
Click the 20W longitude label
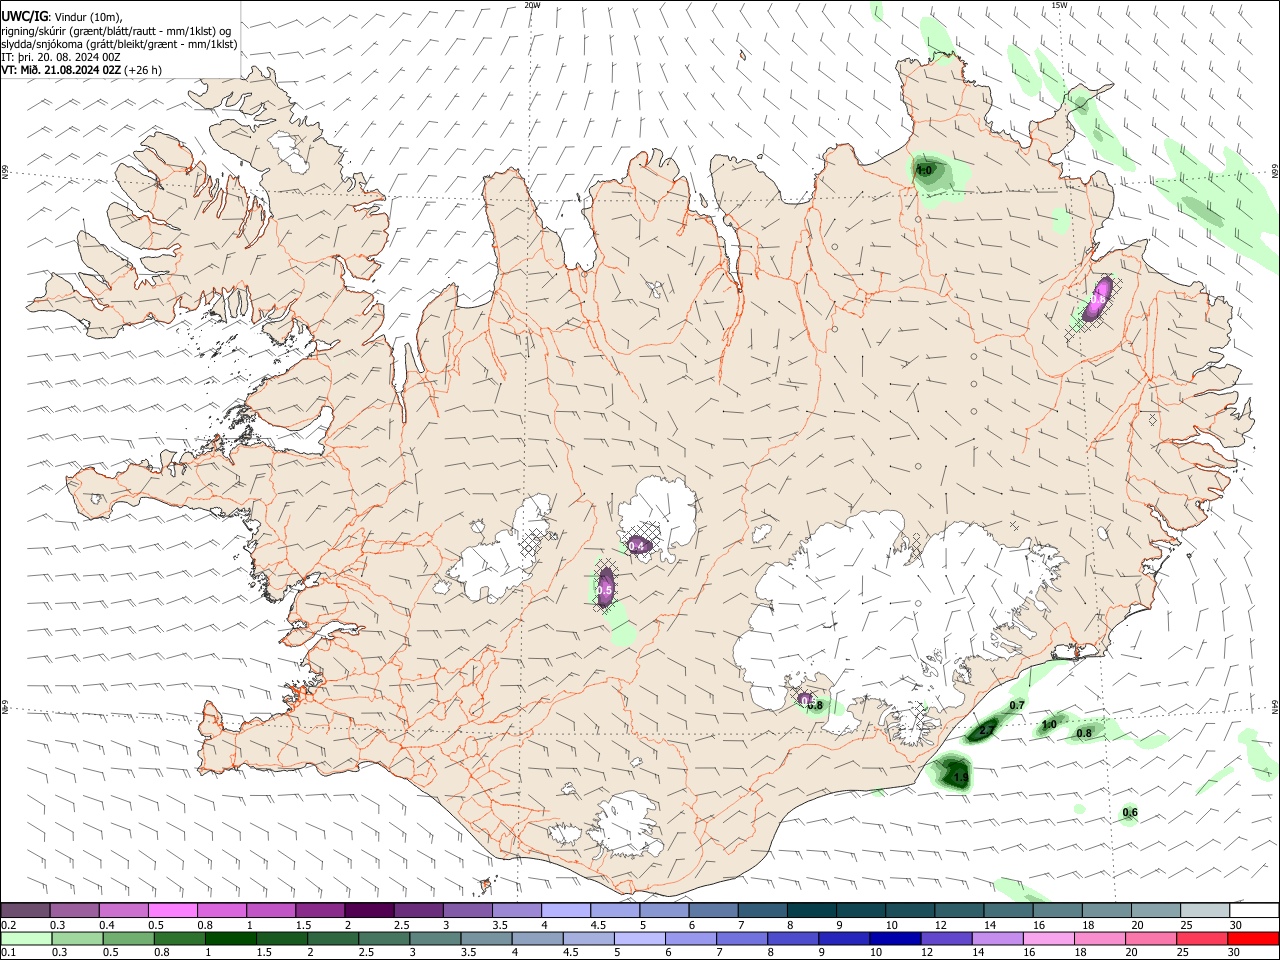click(532, 5)
